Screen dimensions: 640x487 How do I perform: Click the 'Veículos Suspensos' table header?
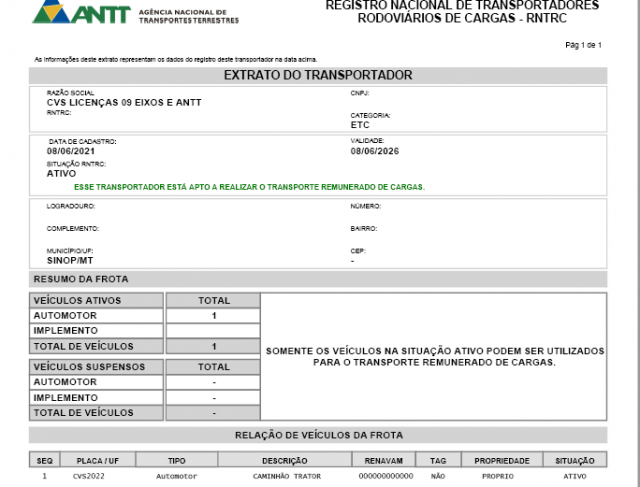click(x=89, y=367)
